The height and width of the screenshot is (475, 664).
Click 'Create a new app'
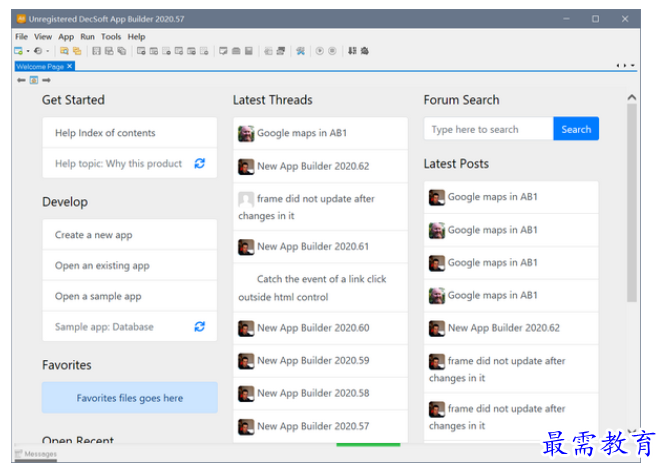click(x=130, y=235)
